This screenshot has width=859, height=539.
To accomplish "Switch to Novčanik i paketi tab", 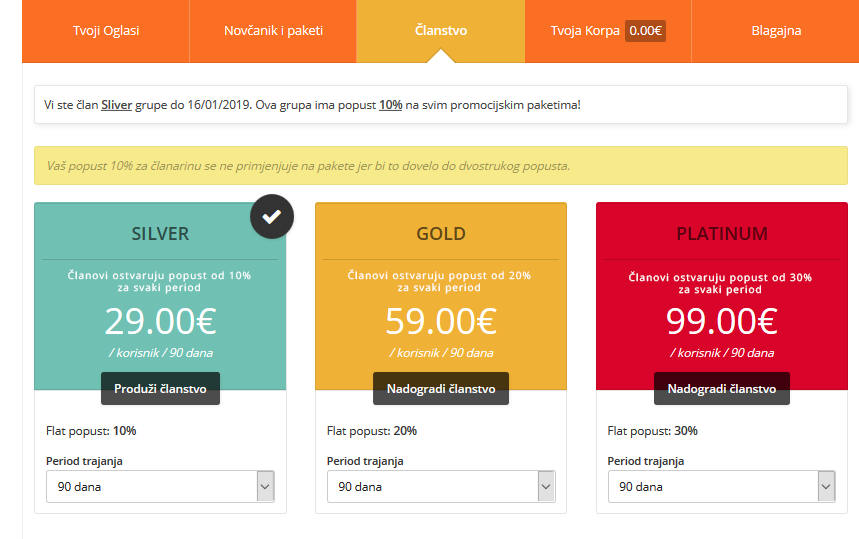I will click(x=273, y=31).
